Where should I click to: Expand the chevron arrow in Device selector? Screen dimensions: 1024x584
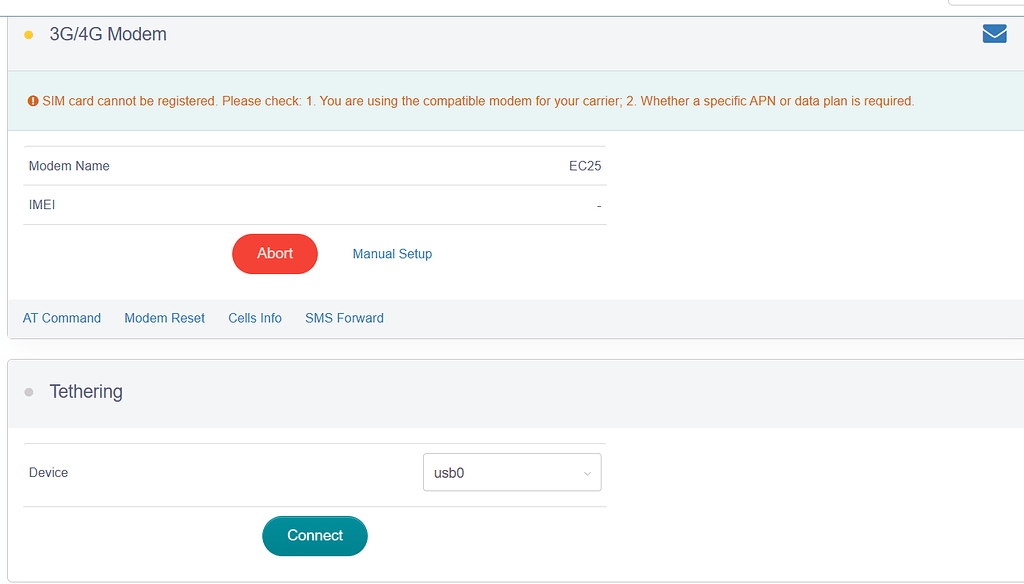coord(587,474)
